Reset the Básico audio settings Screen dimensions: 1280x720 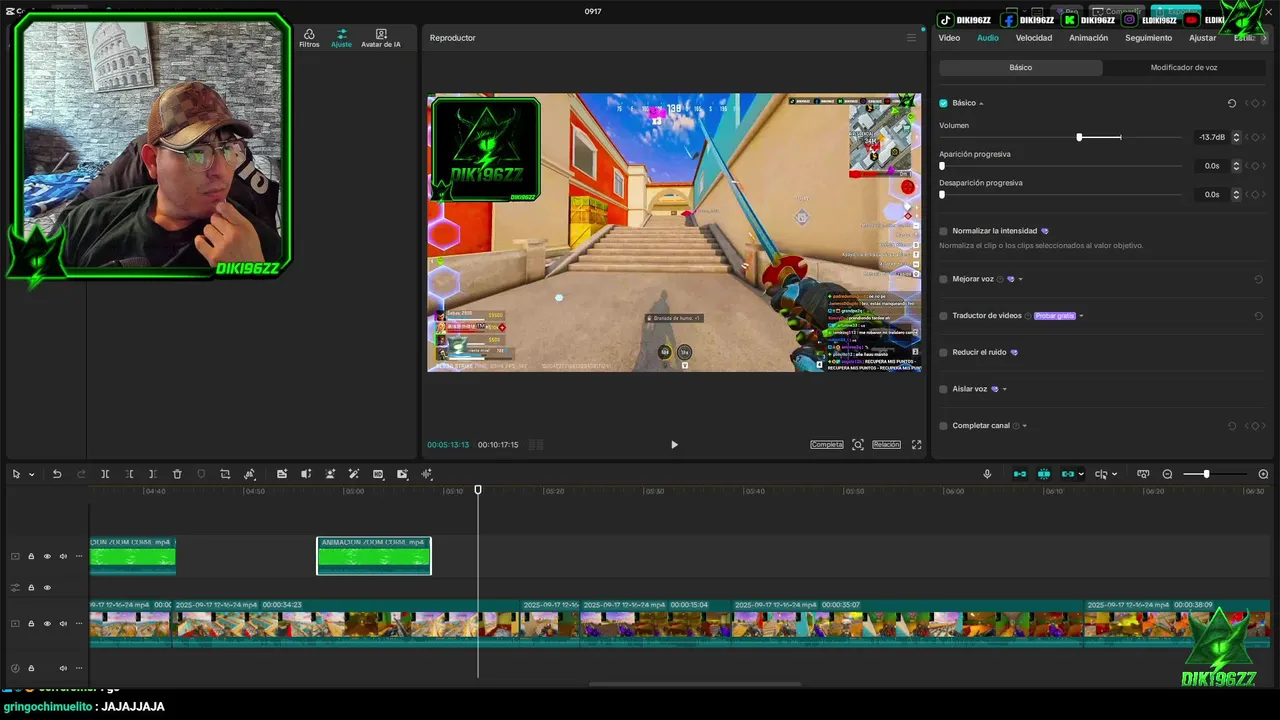[x=1232, y=103]
